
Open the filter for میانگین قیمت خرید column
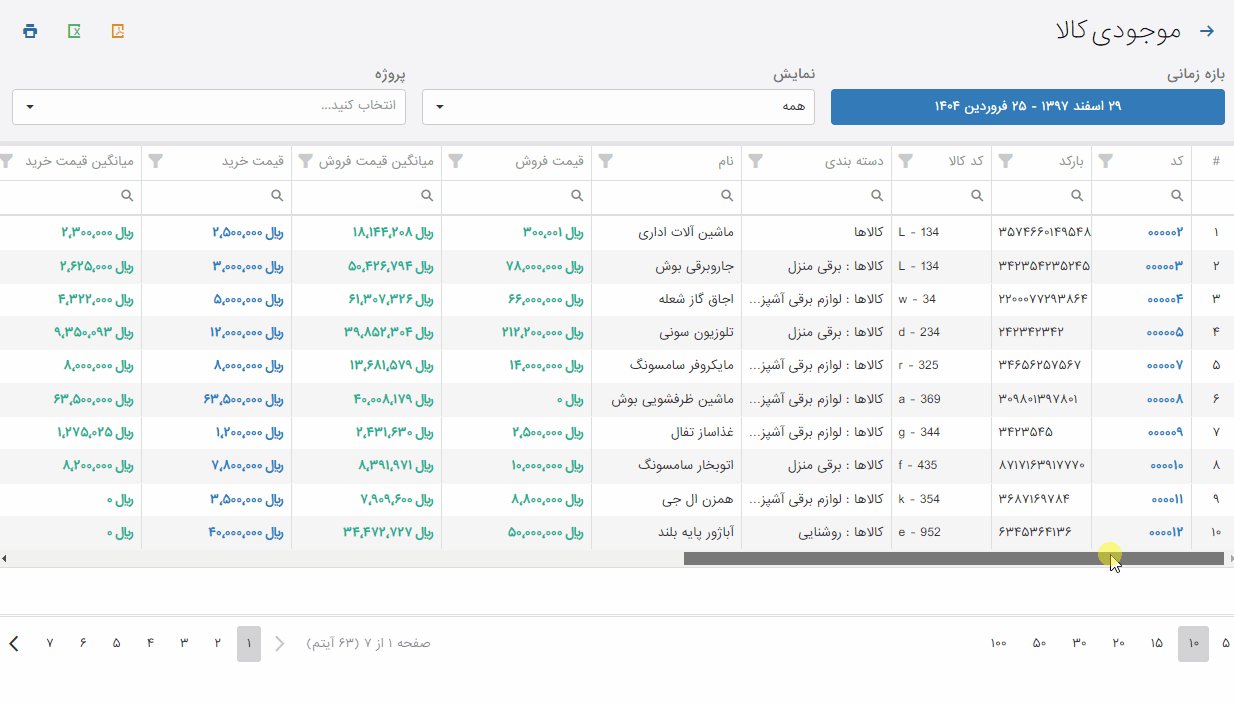[x=6, y=161]
